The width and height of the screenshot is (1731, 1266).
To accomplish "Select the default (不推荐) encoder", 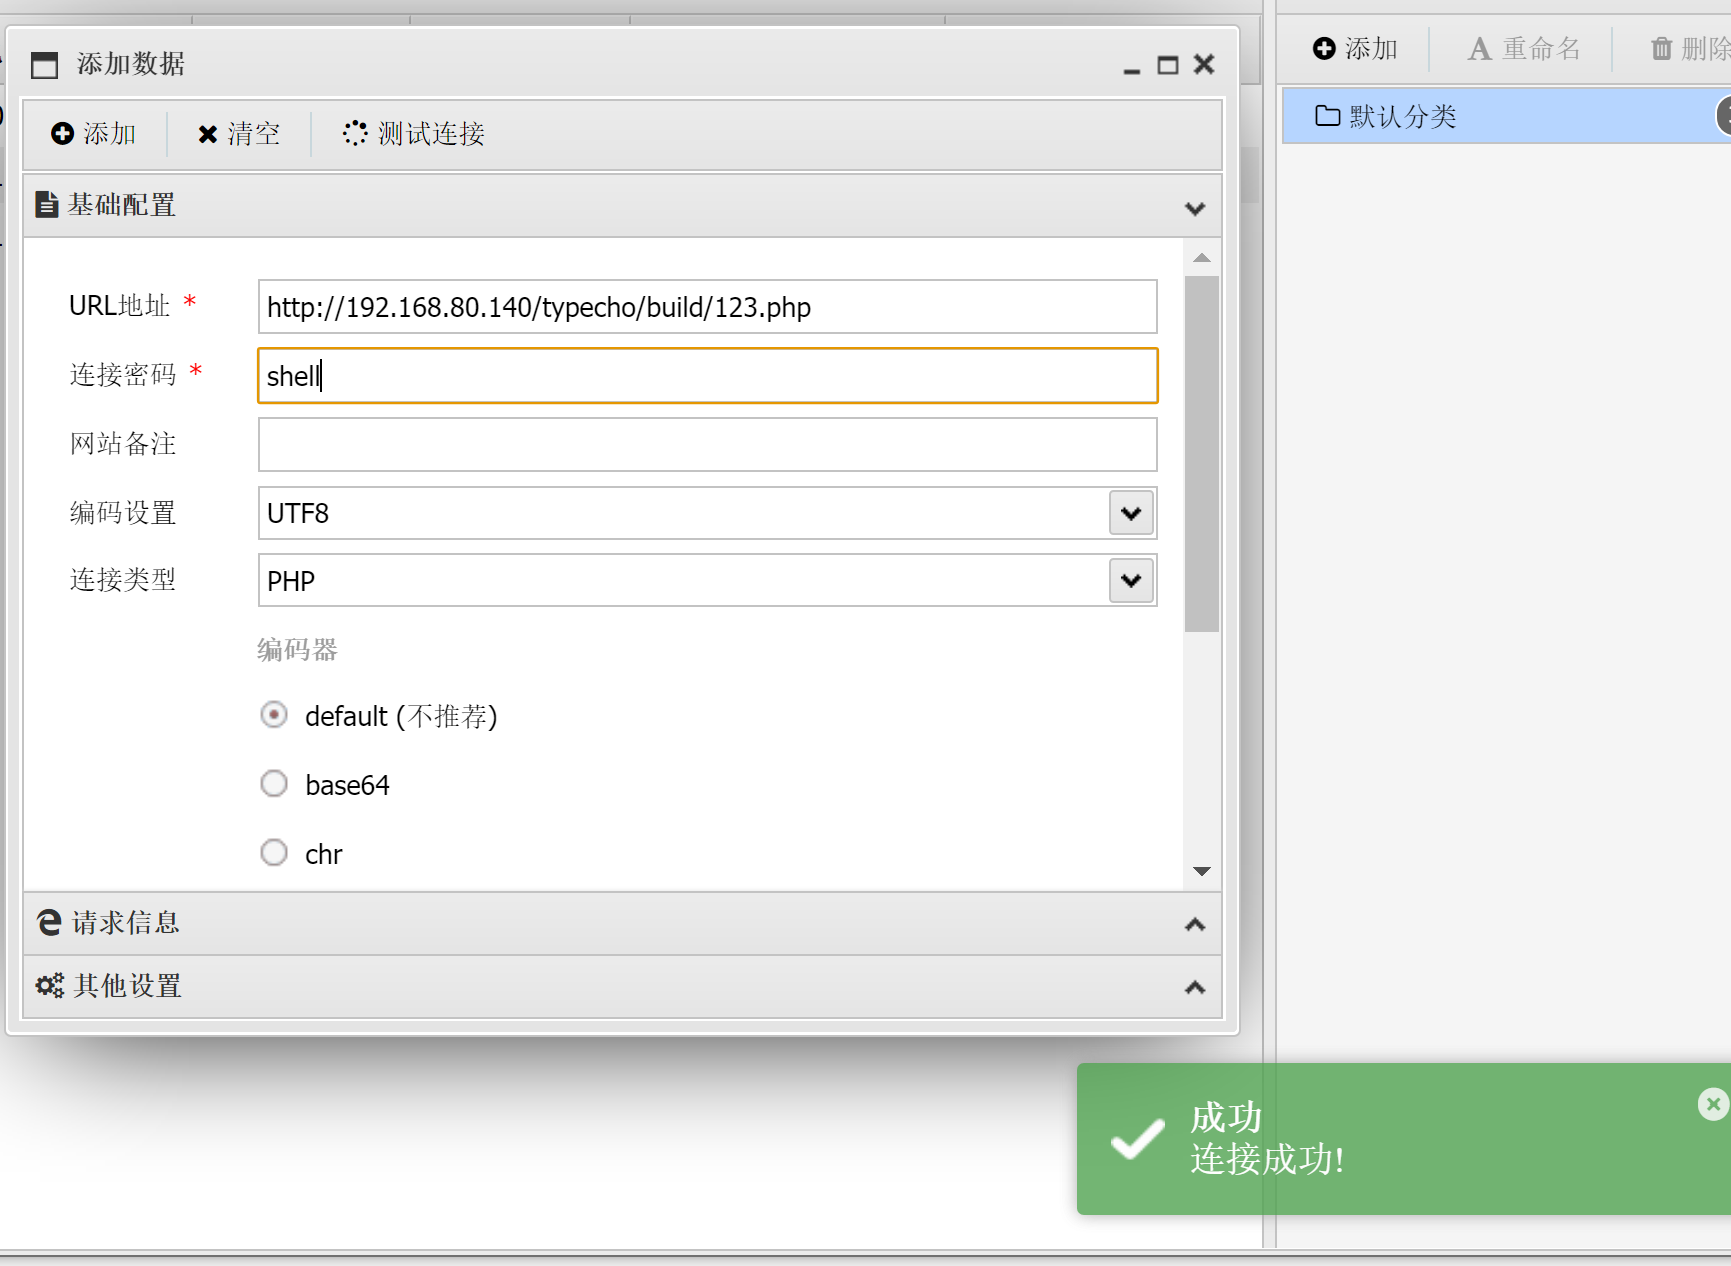I will pyautogui.click(x=274, y=715).
